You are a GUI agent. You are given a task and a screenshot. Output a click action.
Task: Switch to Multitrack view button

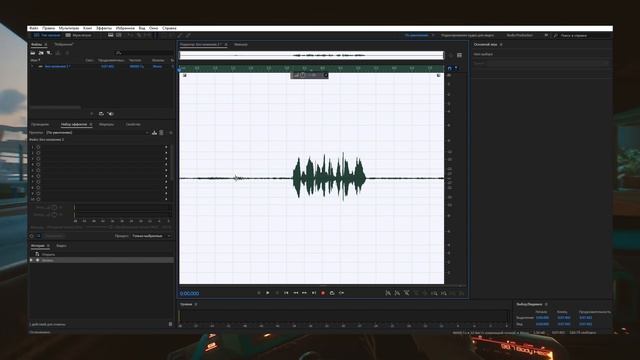(x=79, y=36)
